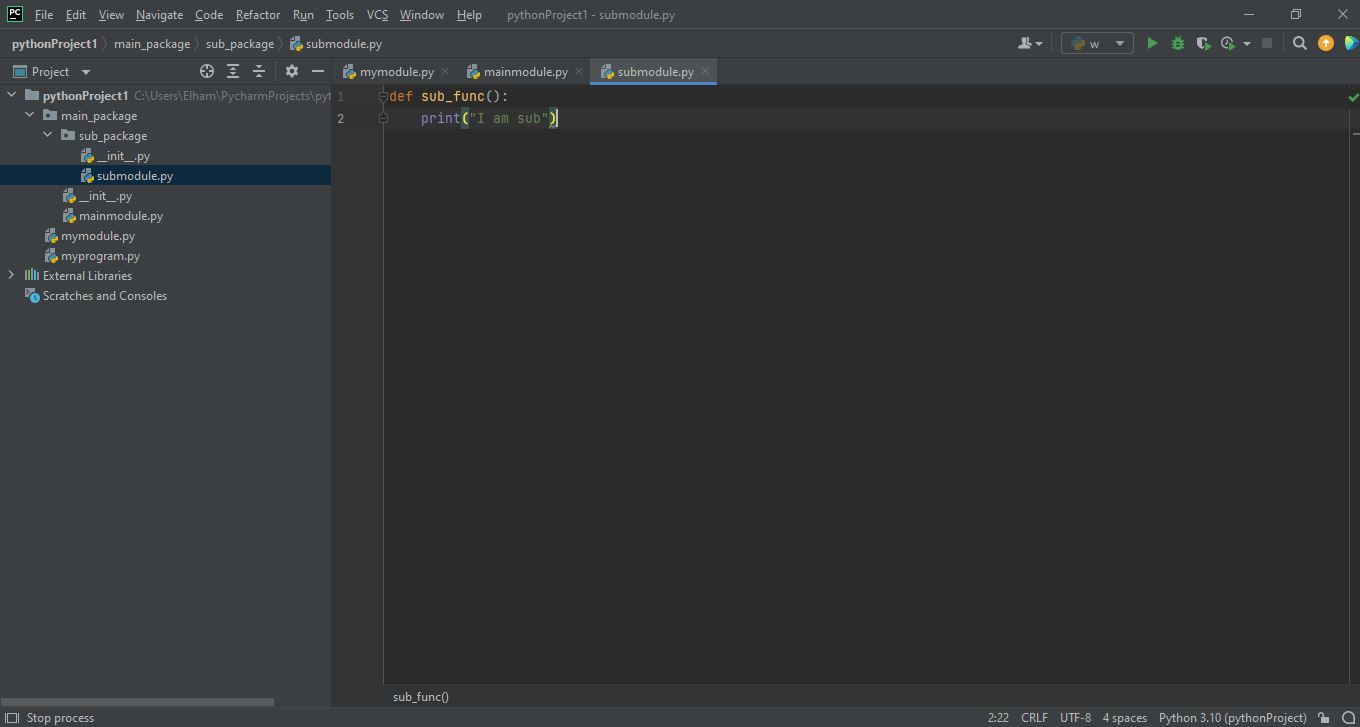Click the CRLF line separator setting
This screenshot has height=727, width=1360.
pos(1034,717)
